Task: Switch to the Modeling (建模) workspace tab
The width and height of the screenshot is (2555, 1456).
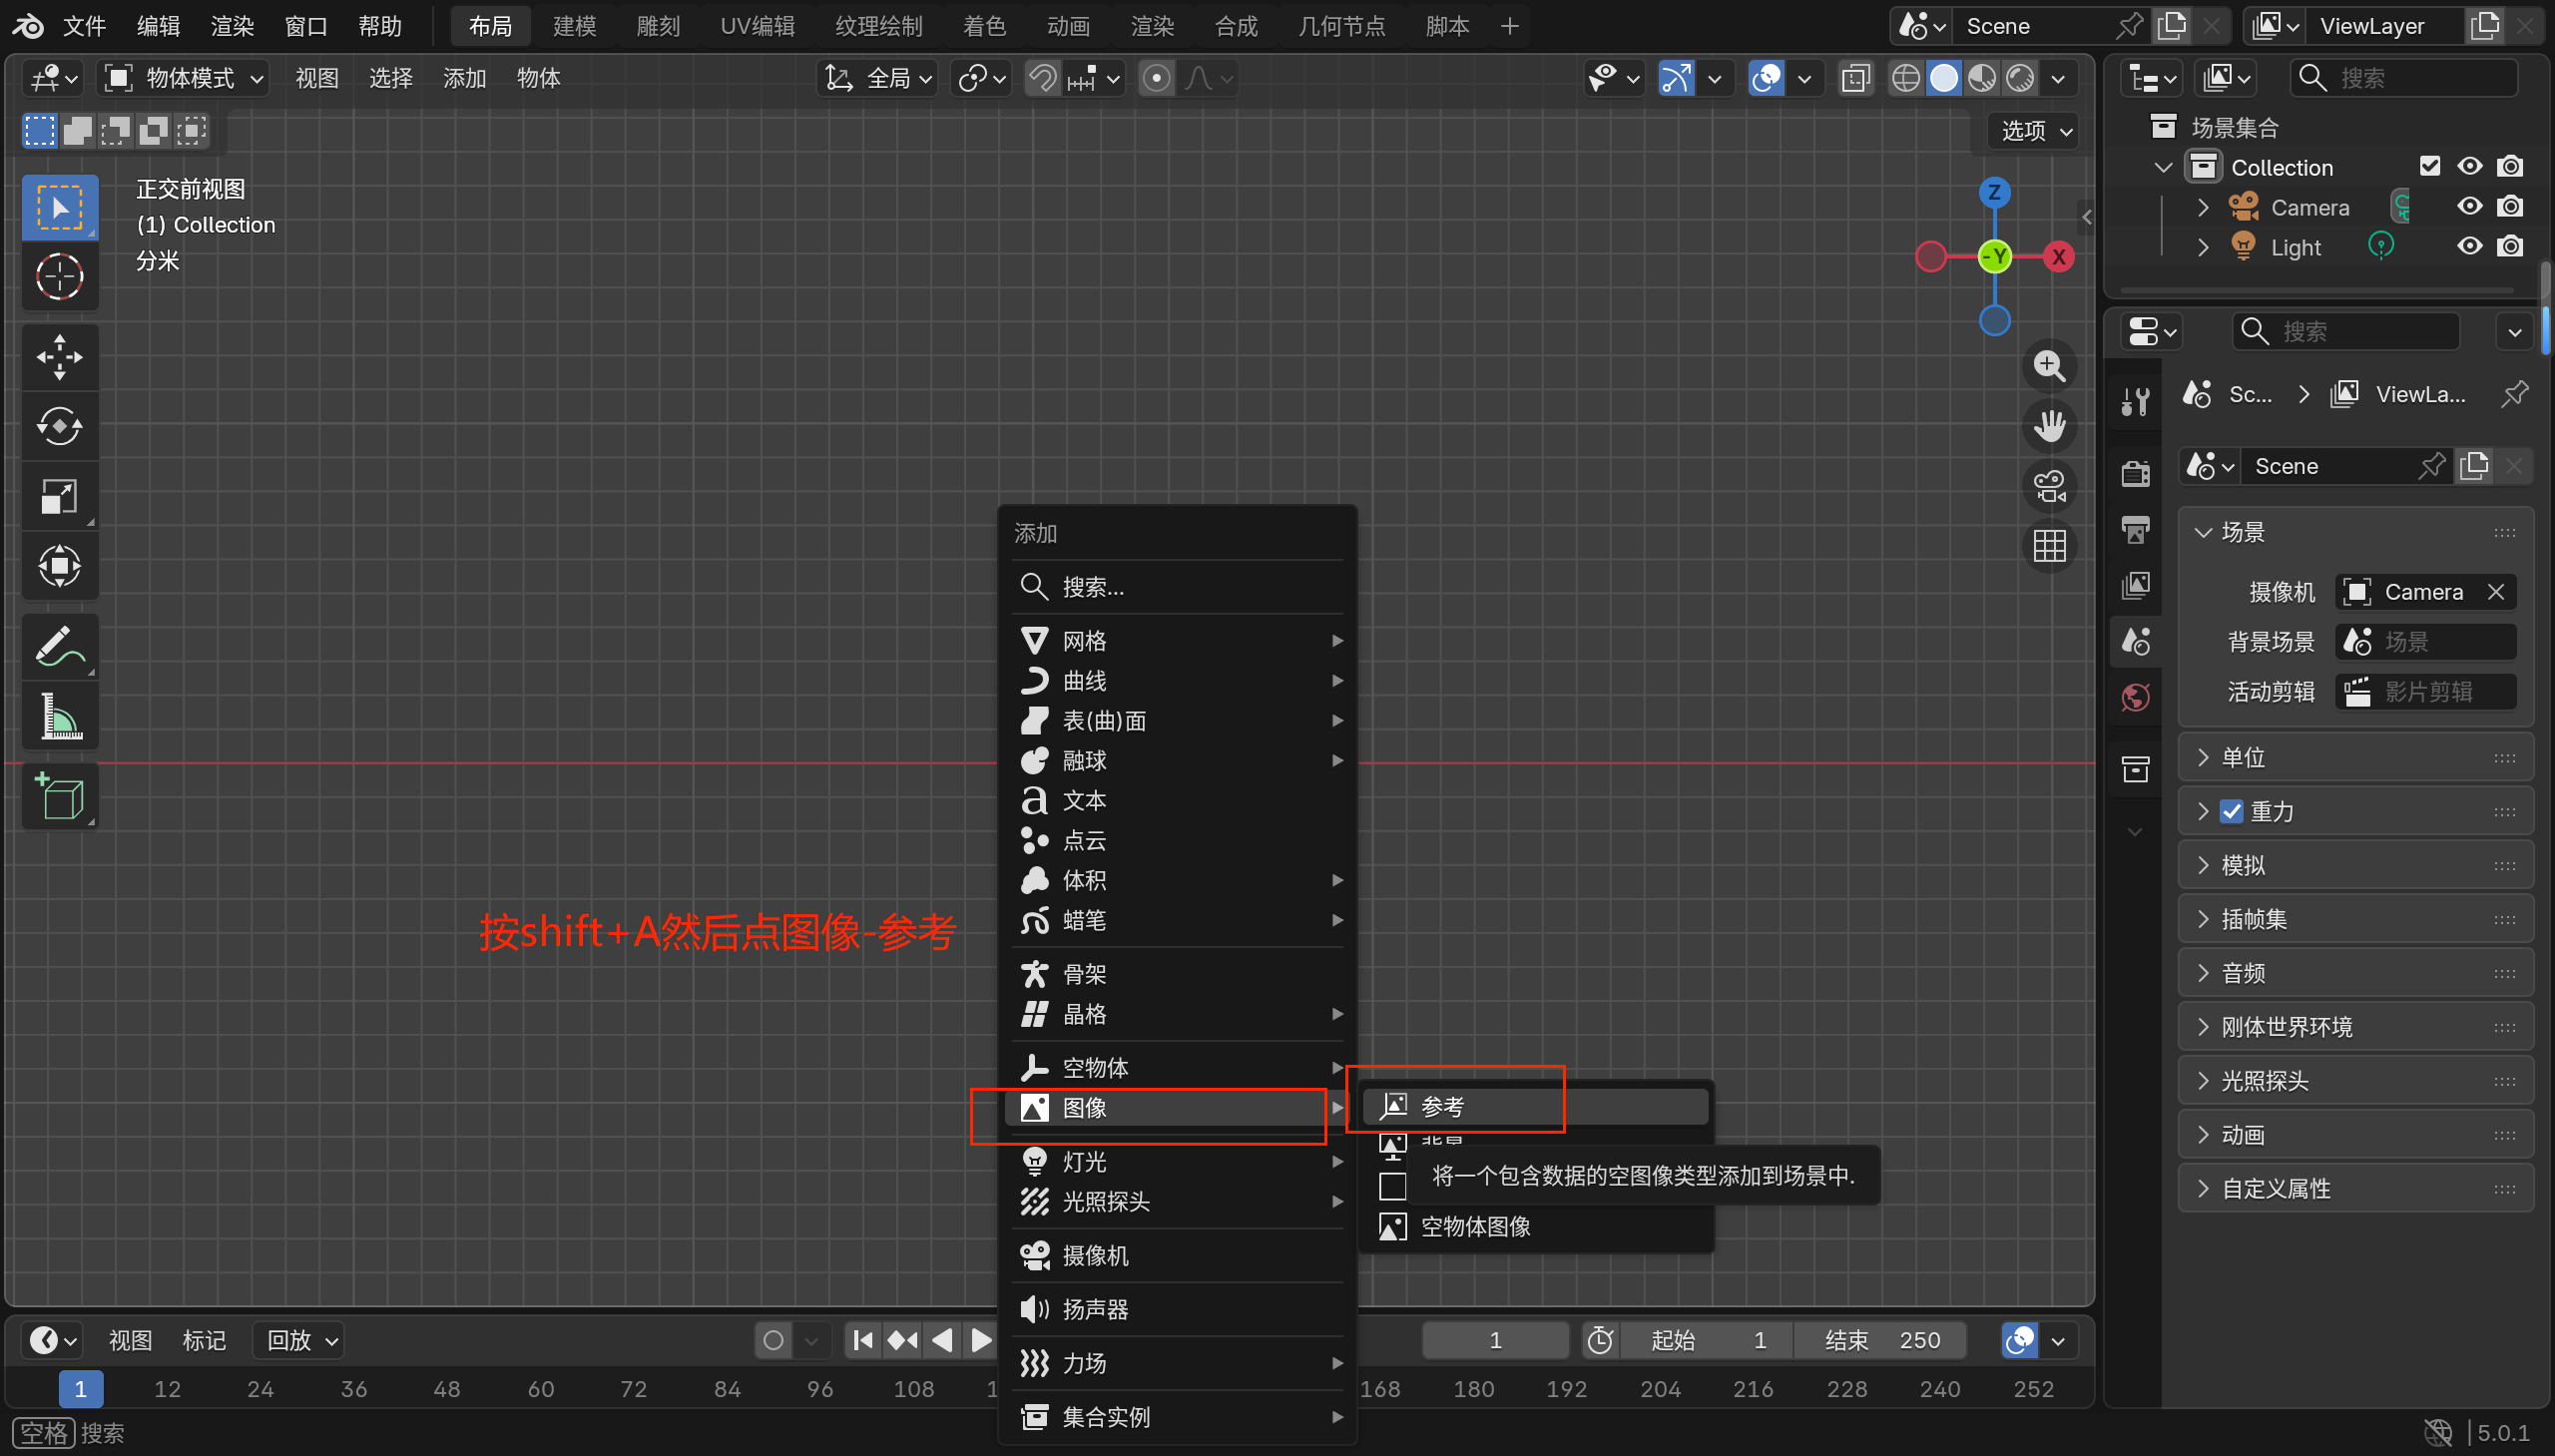Action: [574, 26]
